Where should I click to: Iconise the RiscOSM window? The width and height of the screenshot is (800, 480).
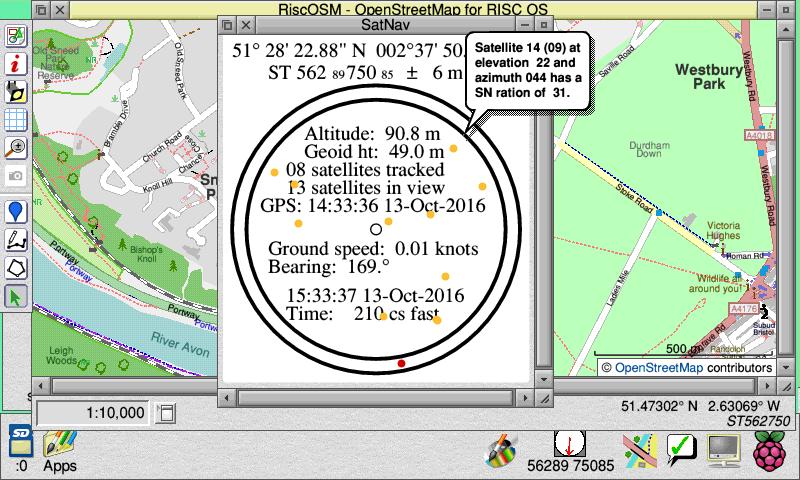767,9
